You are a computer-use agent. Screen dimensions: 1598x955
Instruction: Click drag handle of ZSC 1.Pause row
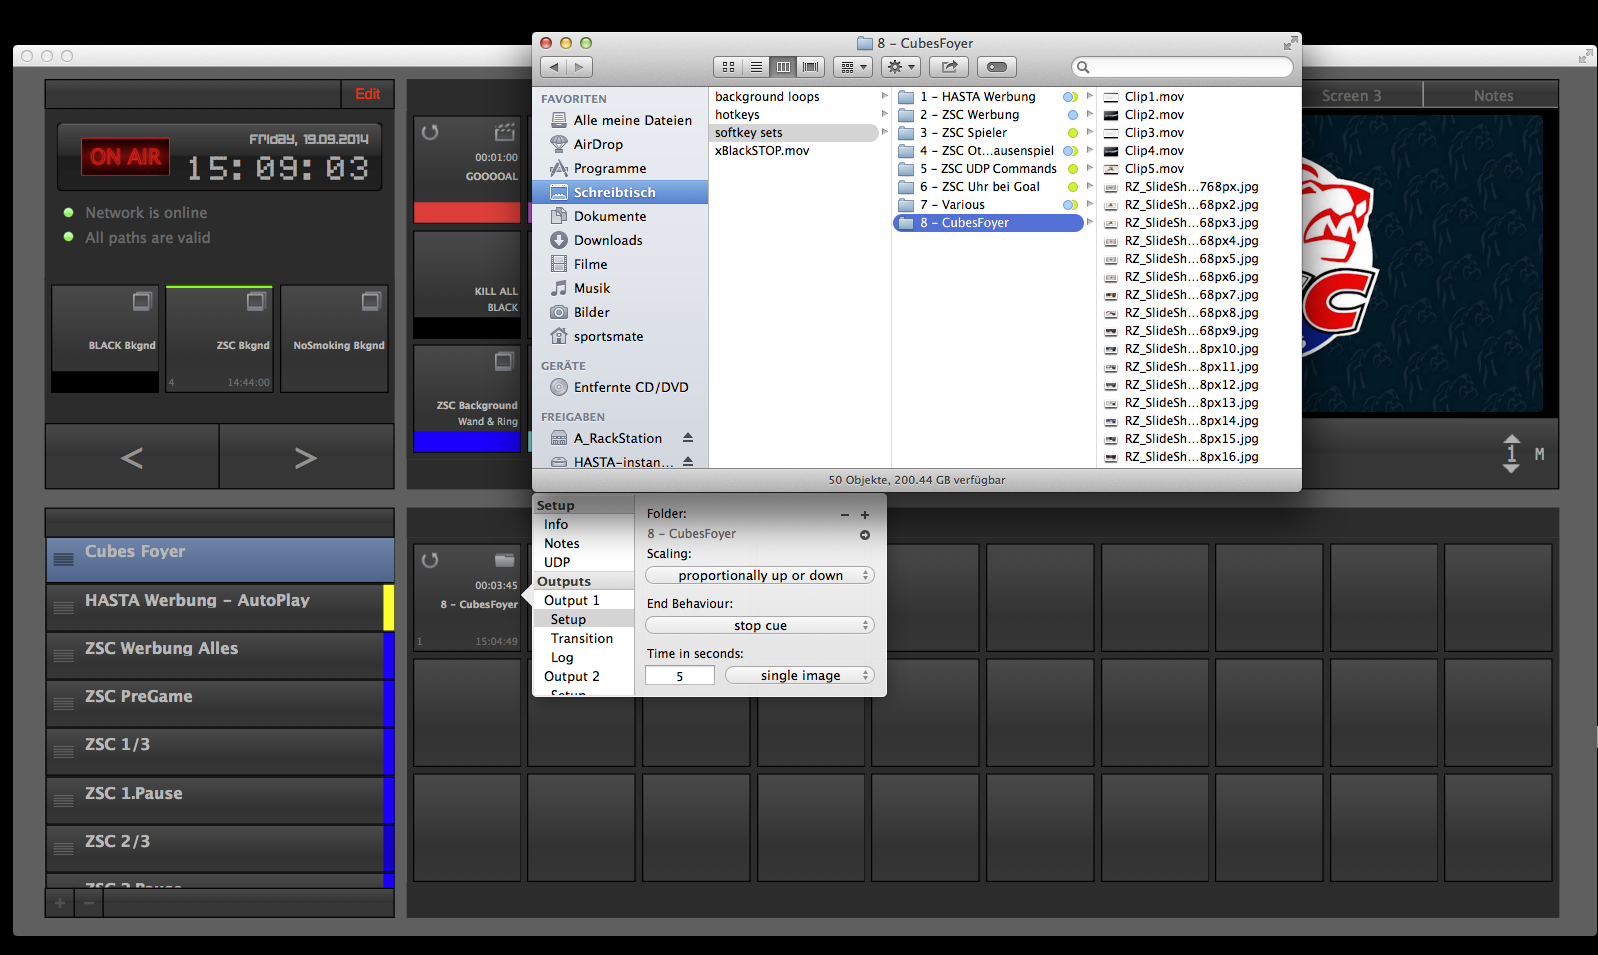click(64, 800)
